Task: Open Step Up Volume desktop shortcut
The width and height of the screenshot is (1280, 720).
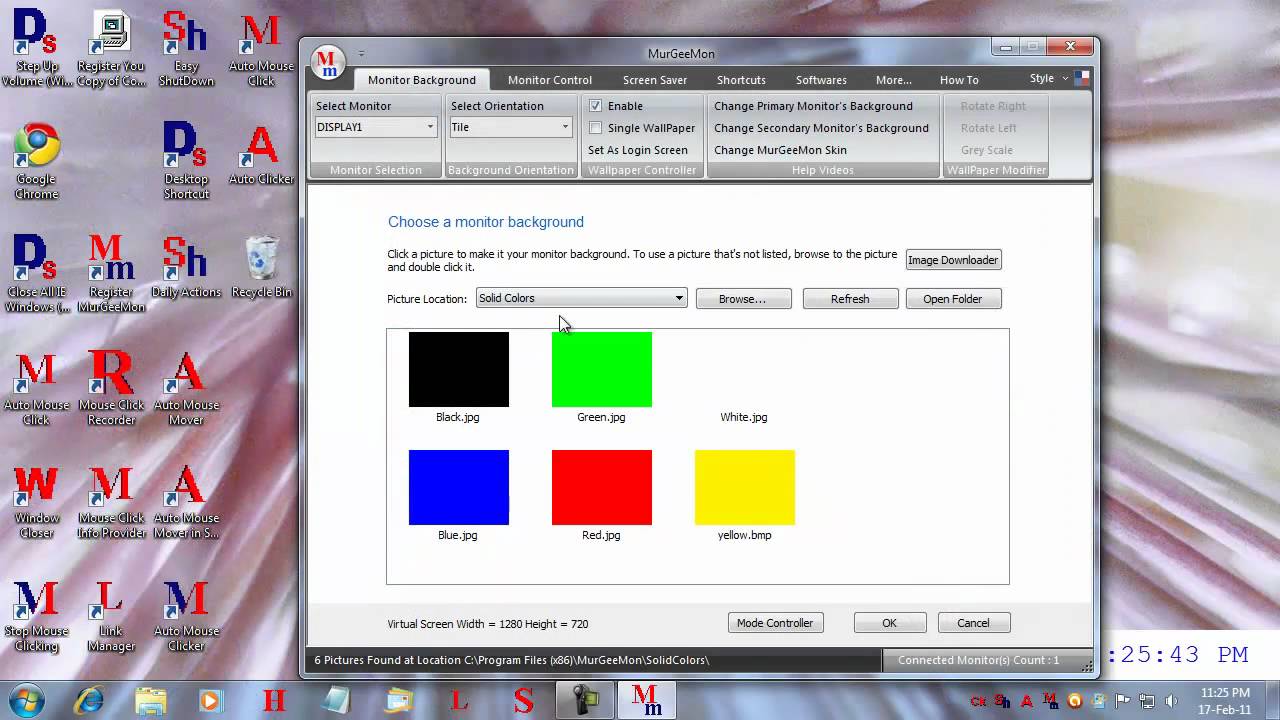Action: 36,48
